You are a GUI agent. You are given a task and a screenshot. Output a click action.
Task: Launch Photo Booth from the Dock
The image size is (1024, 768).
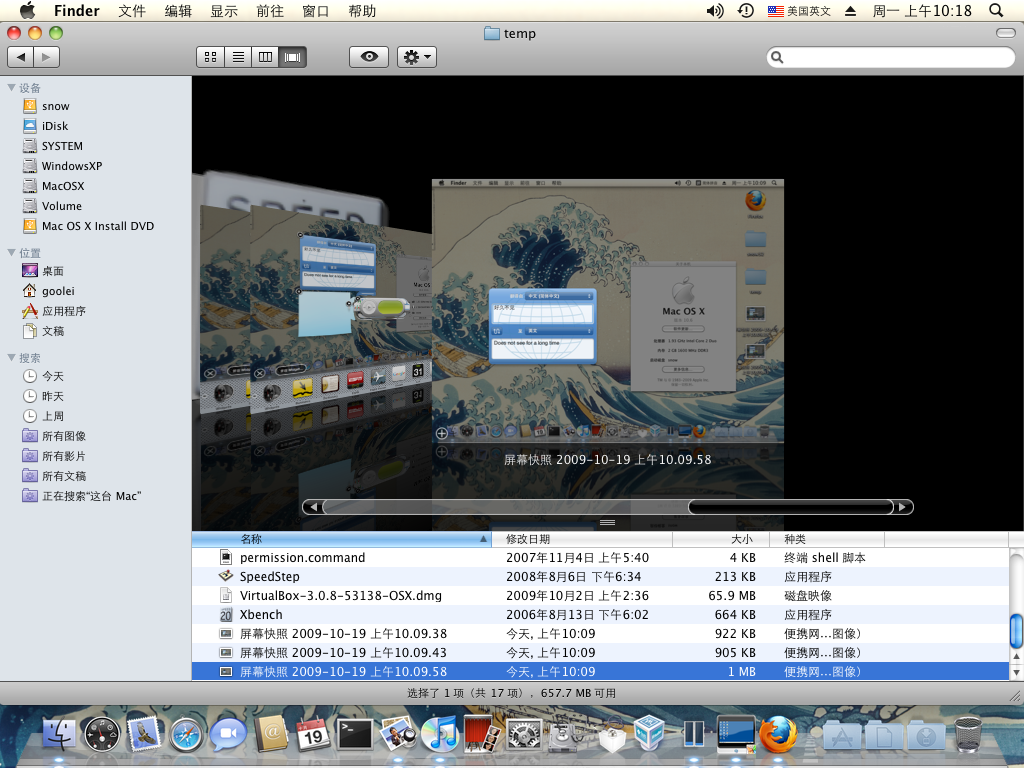pyautogui.click(x=482, y=733)
